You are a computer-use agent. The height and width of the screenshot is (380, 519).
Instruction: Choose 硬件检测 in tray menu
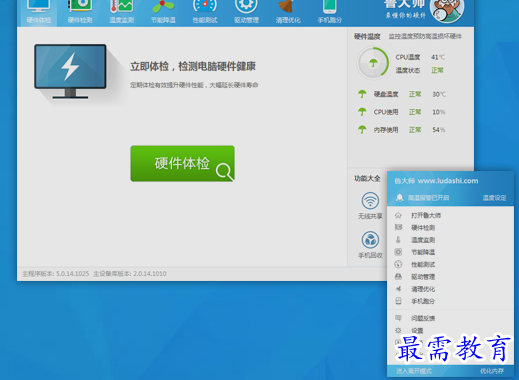pos(450,228)
